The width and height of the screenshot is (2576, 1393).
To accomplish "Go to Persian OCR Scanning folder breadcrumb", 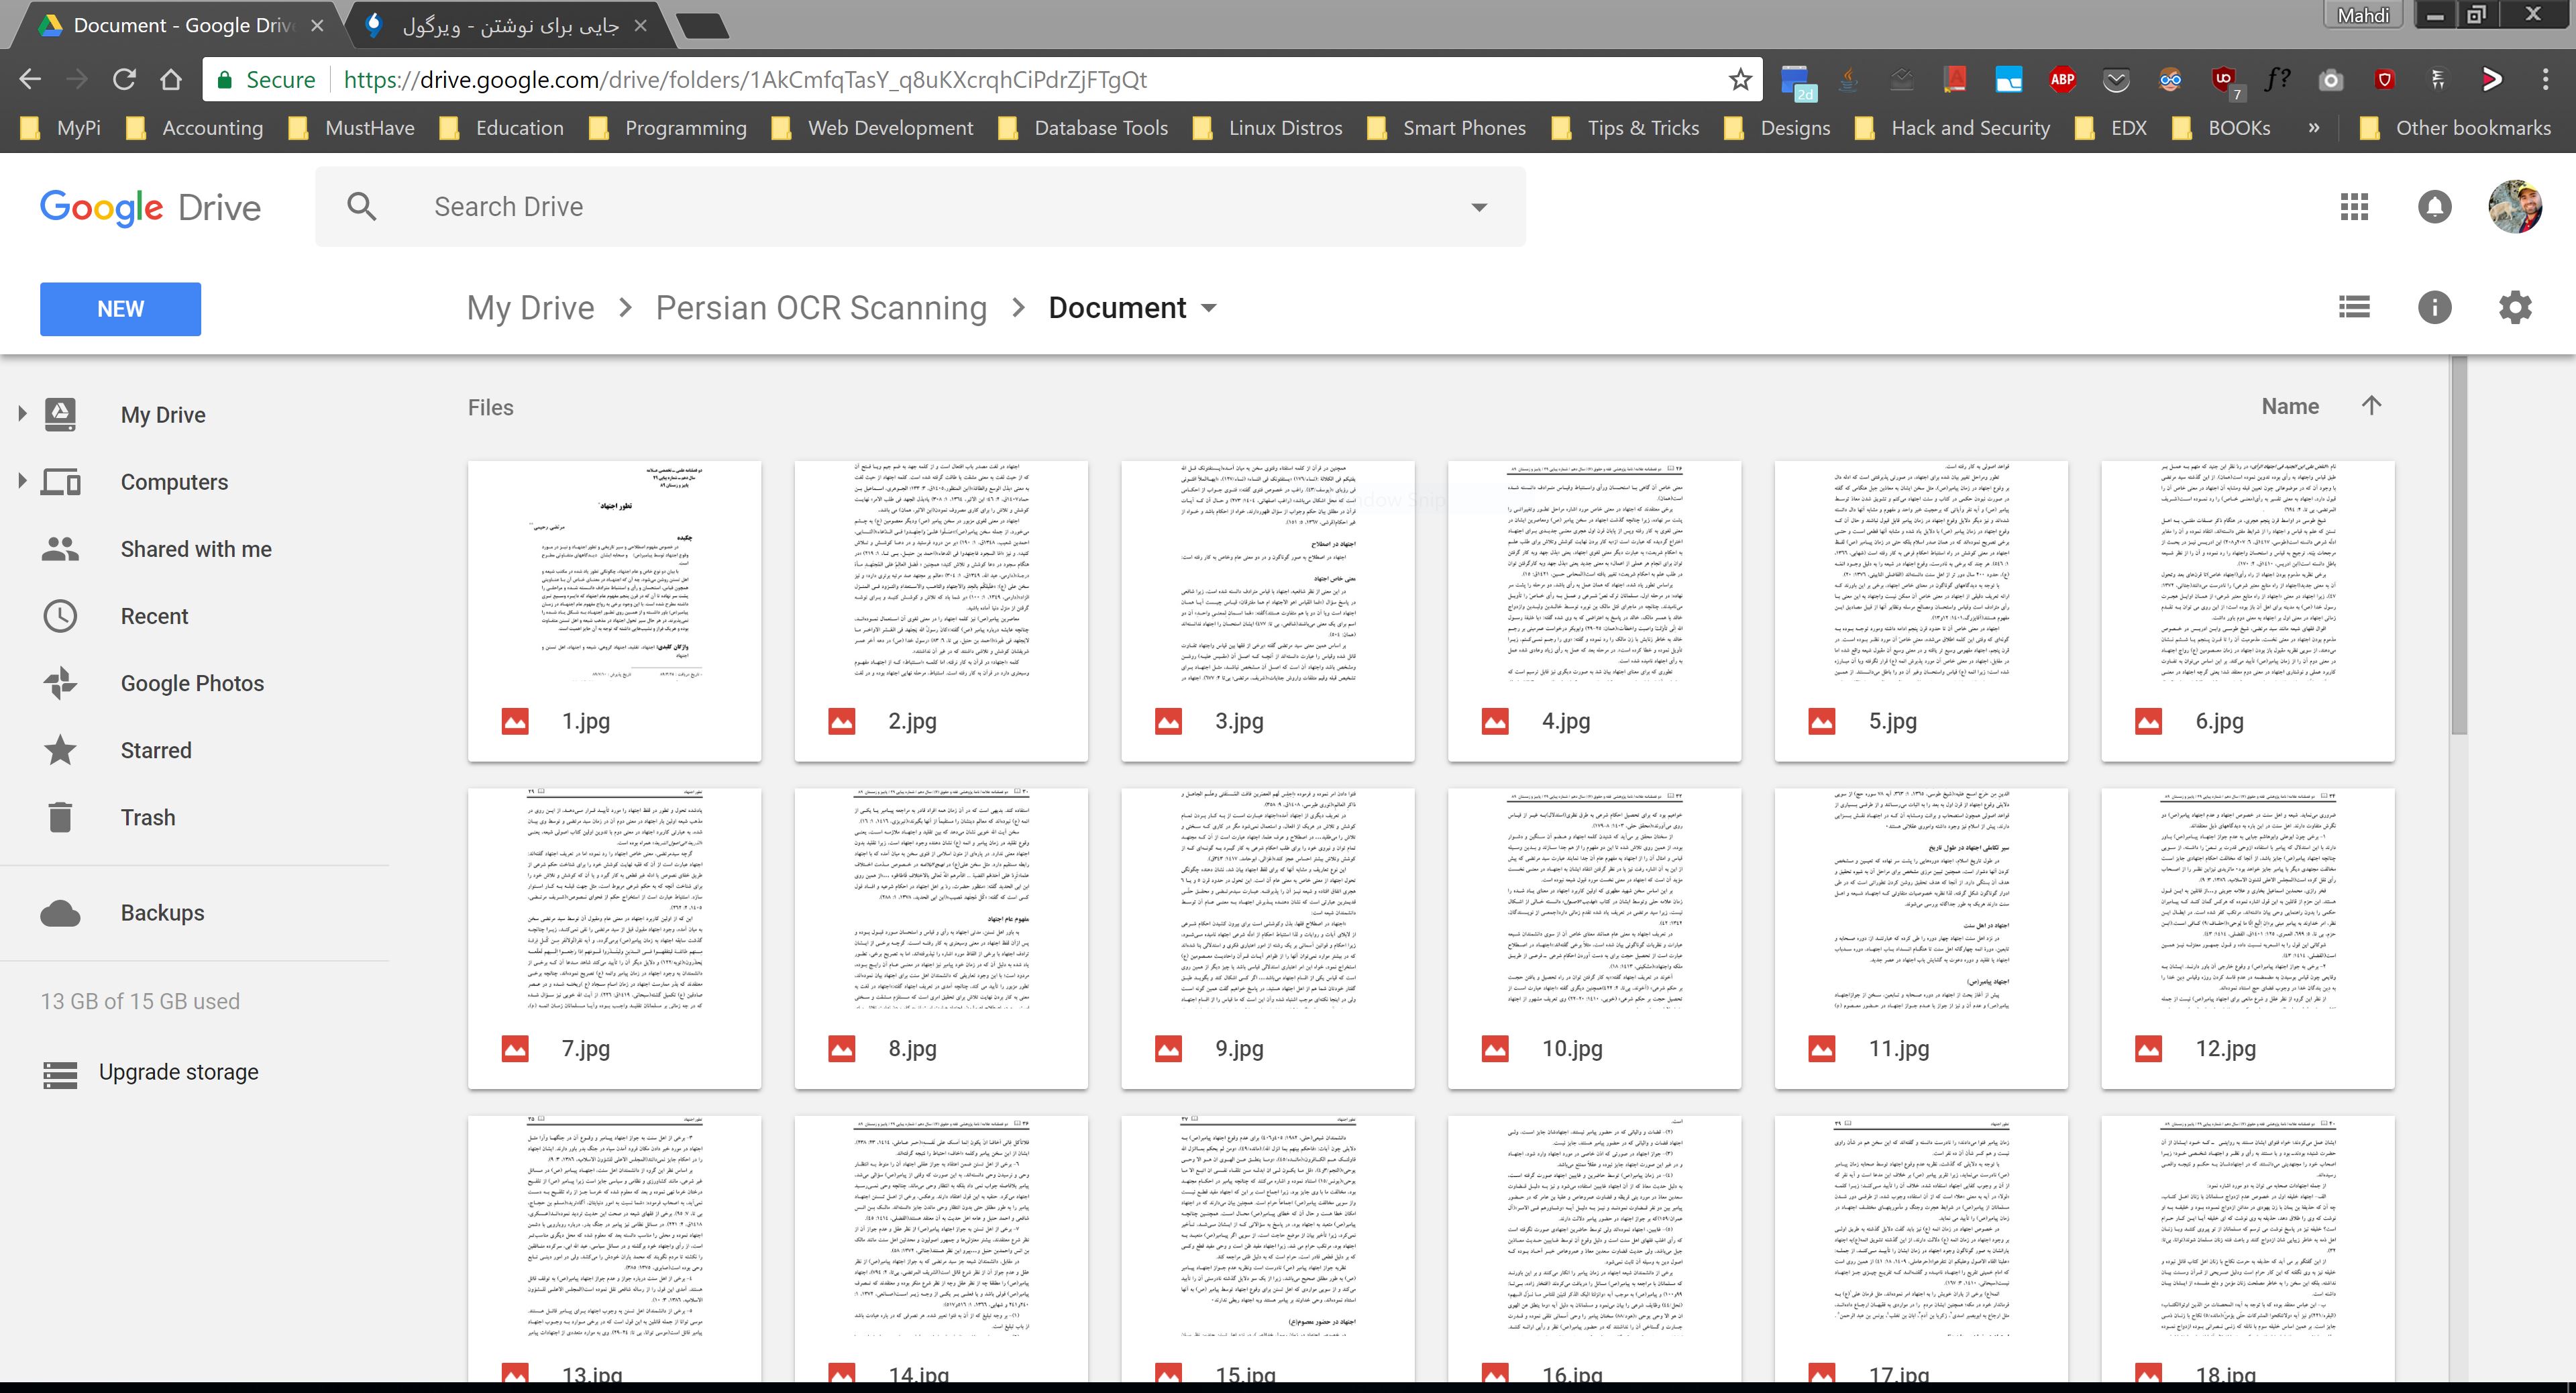I will 820,308.
